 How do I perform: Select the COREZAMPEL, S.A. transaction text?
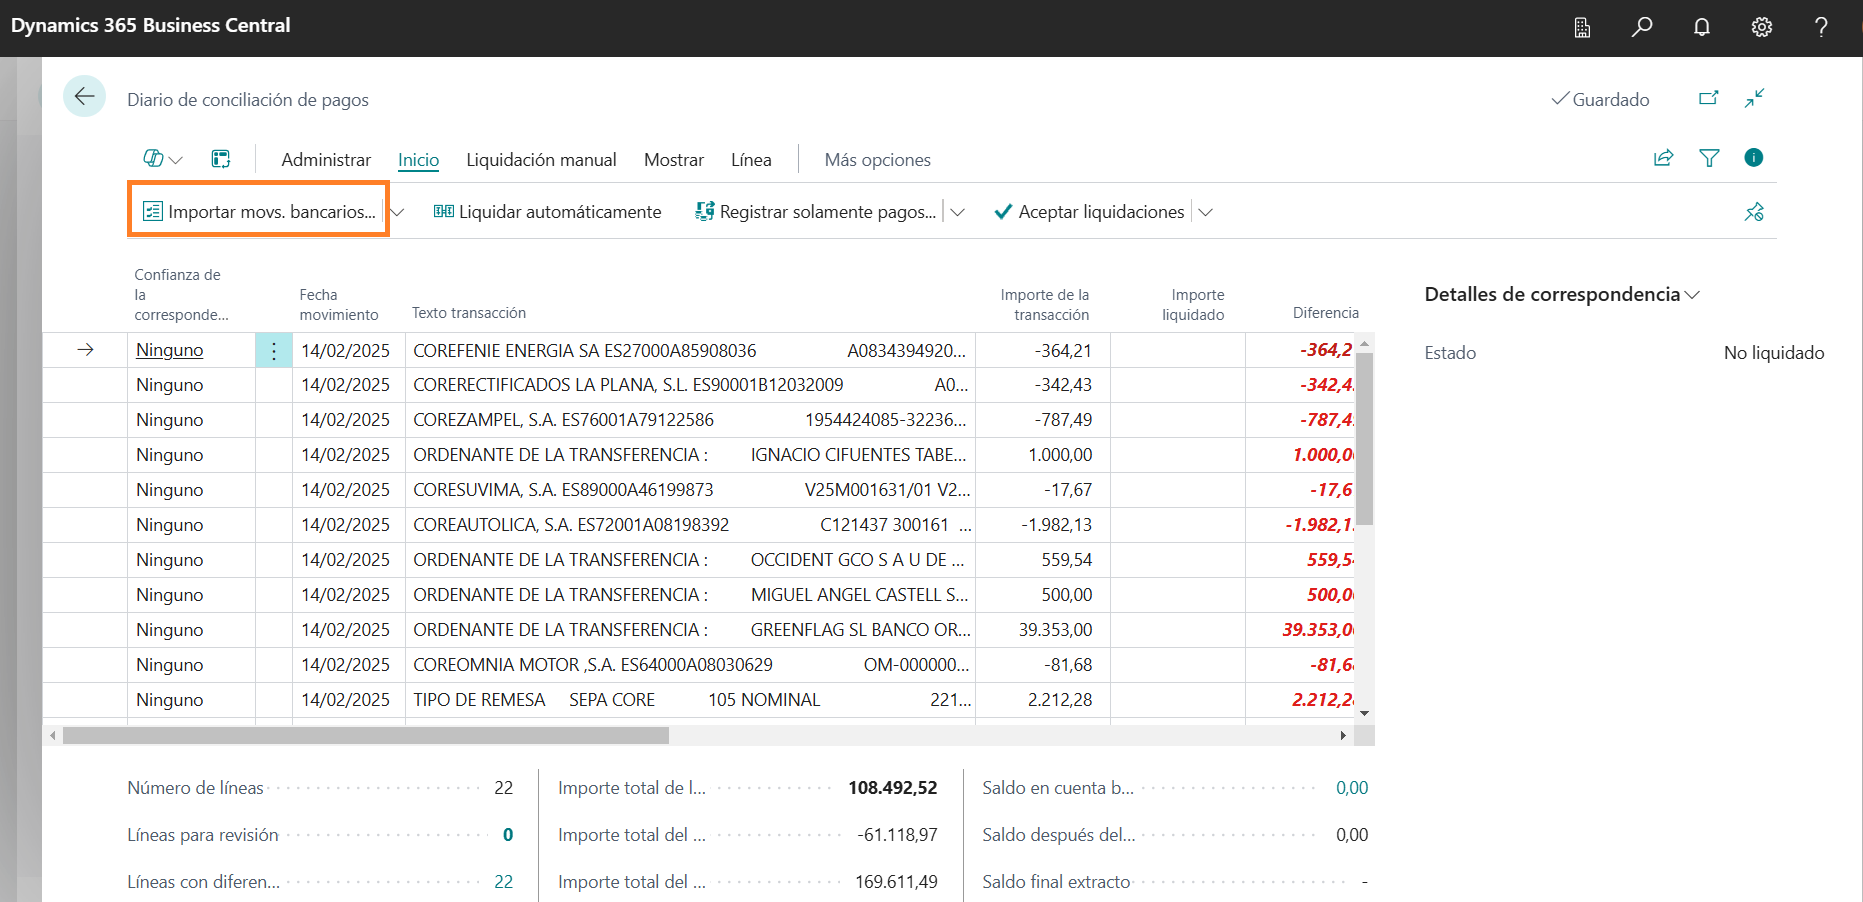click(690, 420)
